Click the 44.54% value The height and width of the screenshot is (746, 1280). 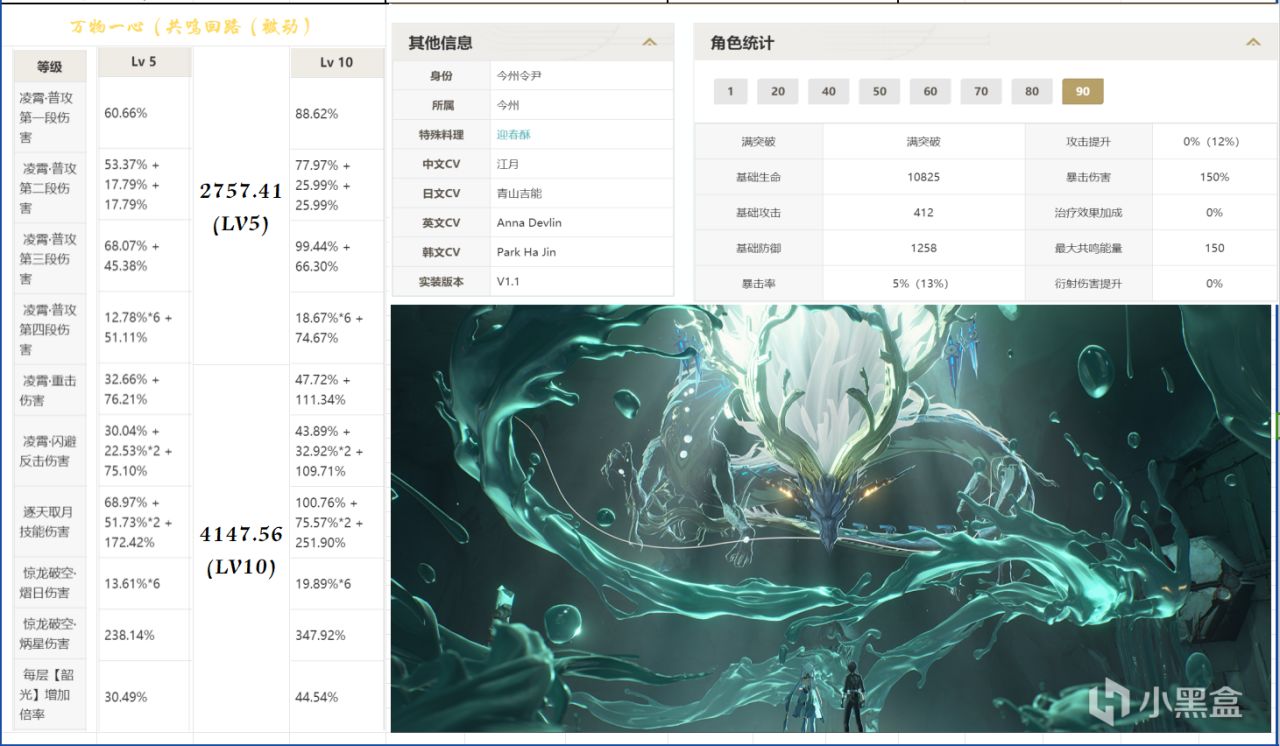(x=317, y=697)
